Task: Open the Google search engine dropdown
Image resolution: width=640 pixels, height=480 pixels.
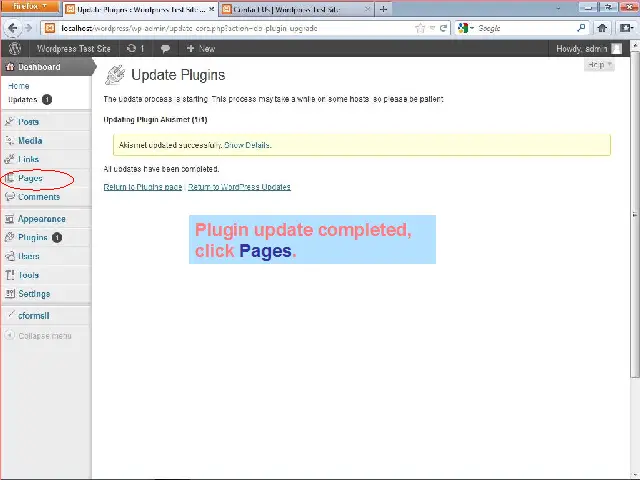Action: coord(466,28)
